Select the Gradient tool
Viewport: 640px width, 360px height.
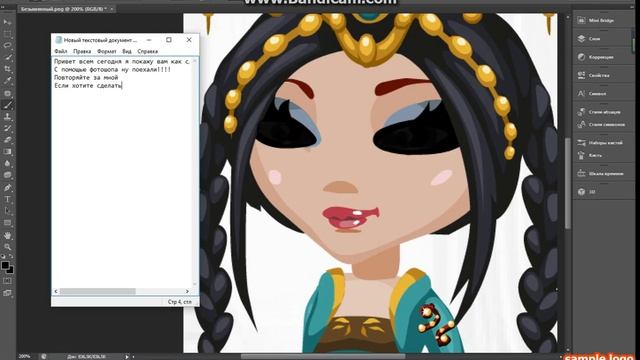click(7, 152)
